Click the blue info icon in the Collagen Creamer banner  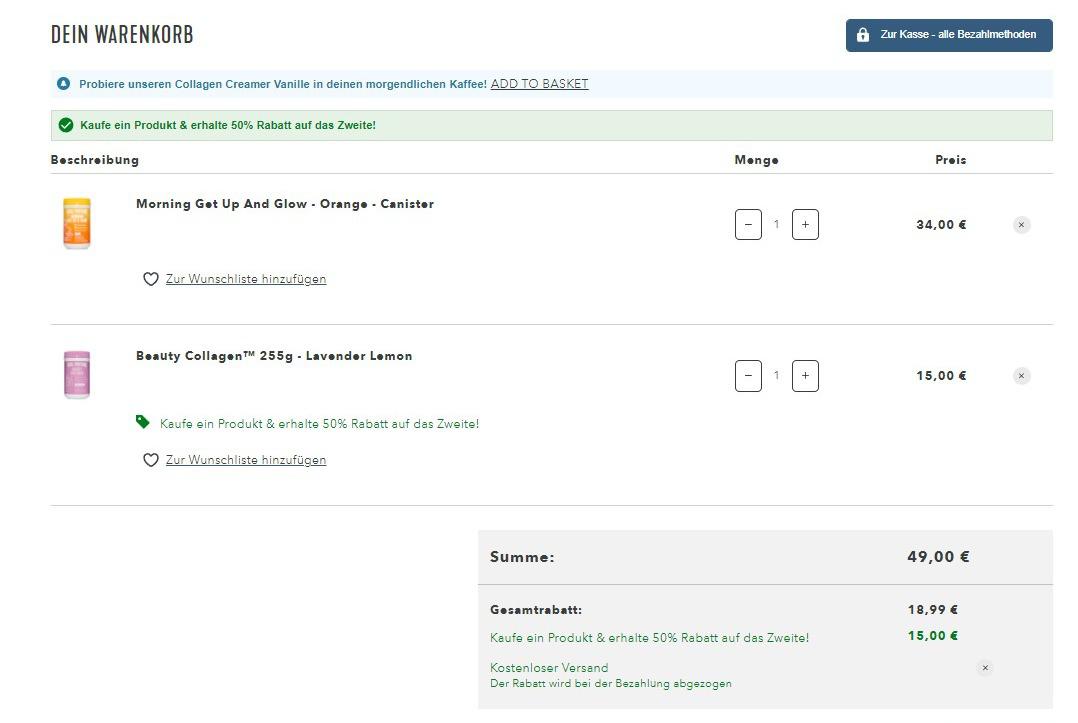tap(64, 84)
